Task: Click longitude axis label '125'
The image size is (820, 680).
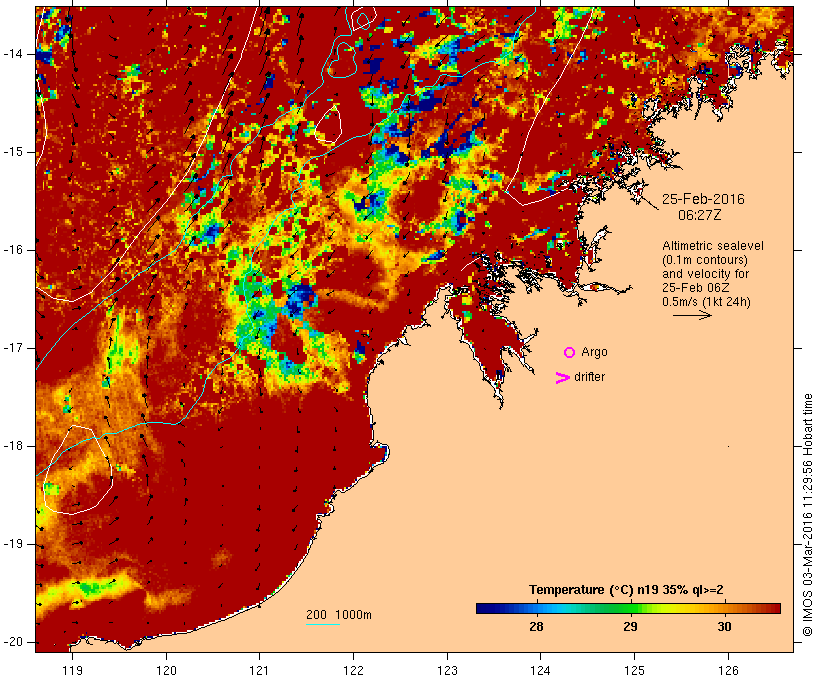Action: click(634, 671)
